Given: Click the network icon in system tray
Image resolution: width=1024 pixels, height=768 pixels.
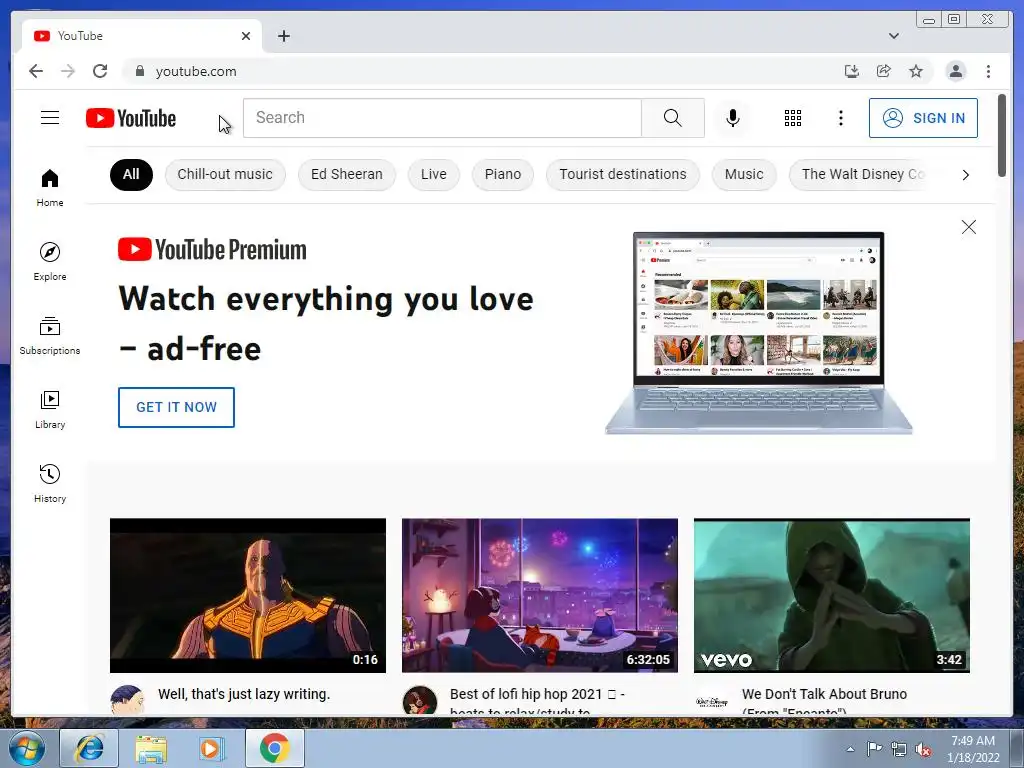Looking at the screenshot, I should coord(899,750).
